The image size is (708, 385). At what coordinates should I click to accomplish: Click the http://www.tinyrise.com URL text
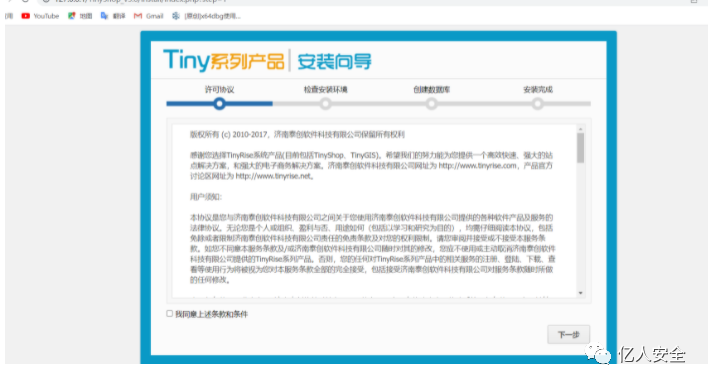tap(477, 166)
